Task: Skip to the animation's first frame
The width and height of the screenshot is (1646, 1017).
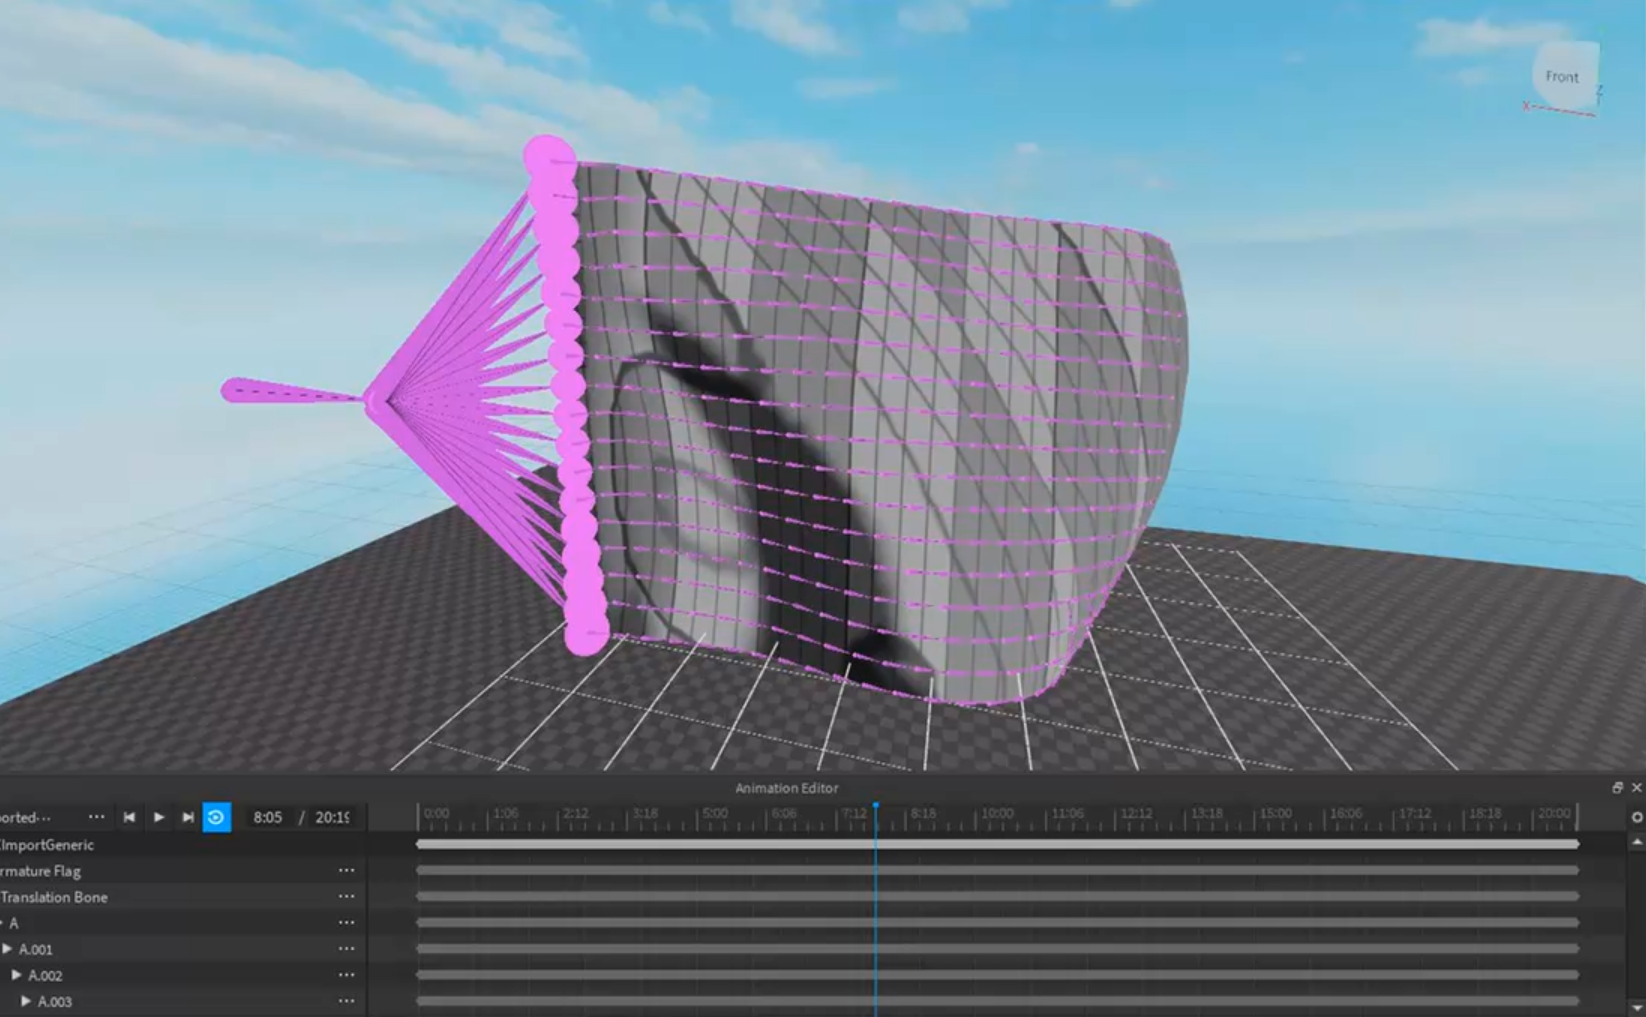Action: 129,817
